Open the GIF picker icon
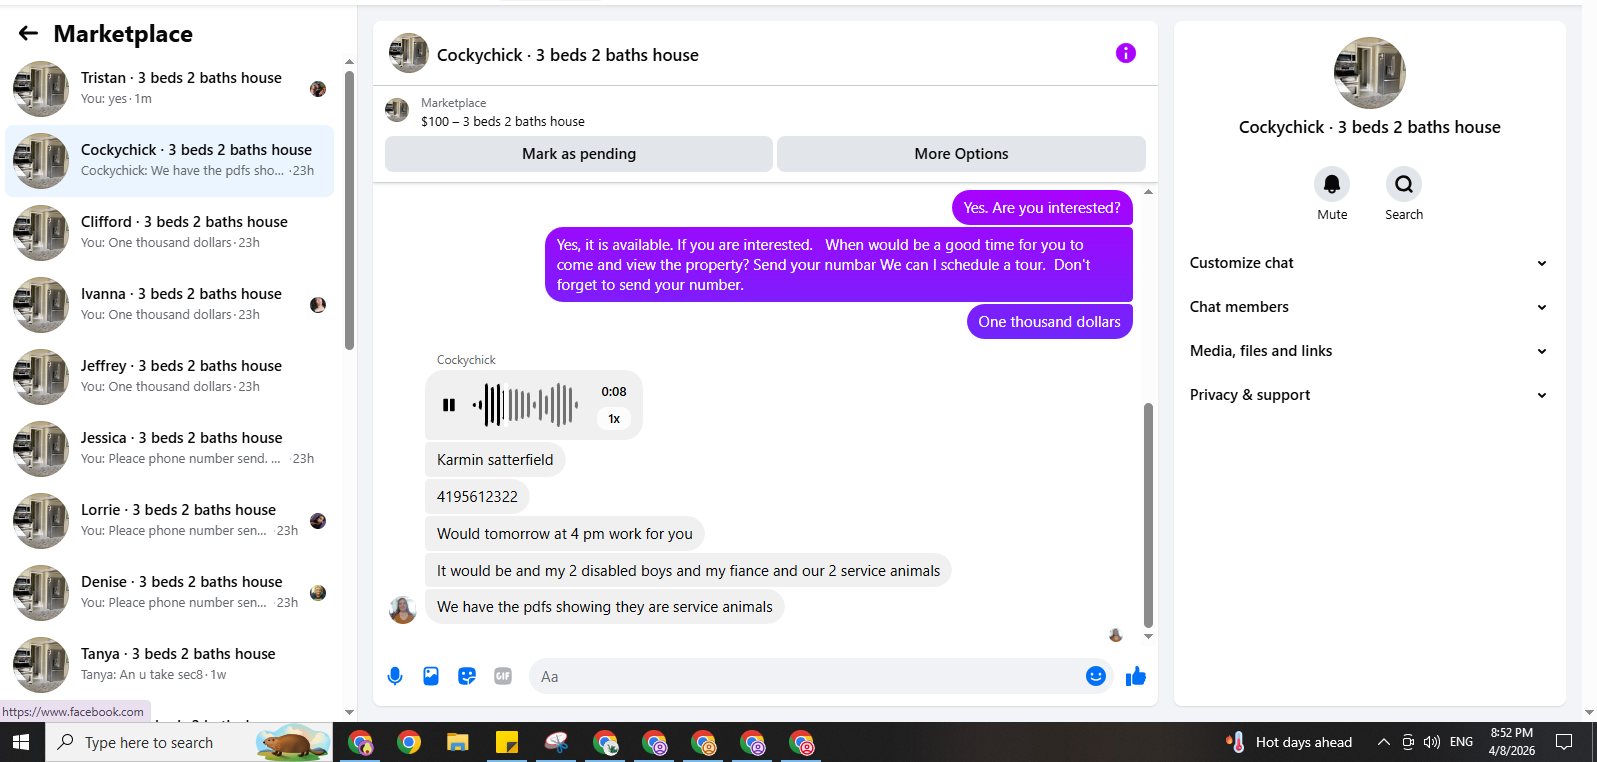 [503, 676]
